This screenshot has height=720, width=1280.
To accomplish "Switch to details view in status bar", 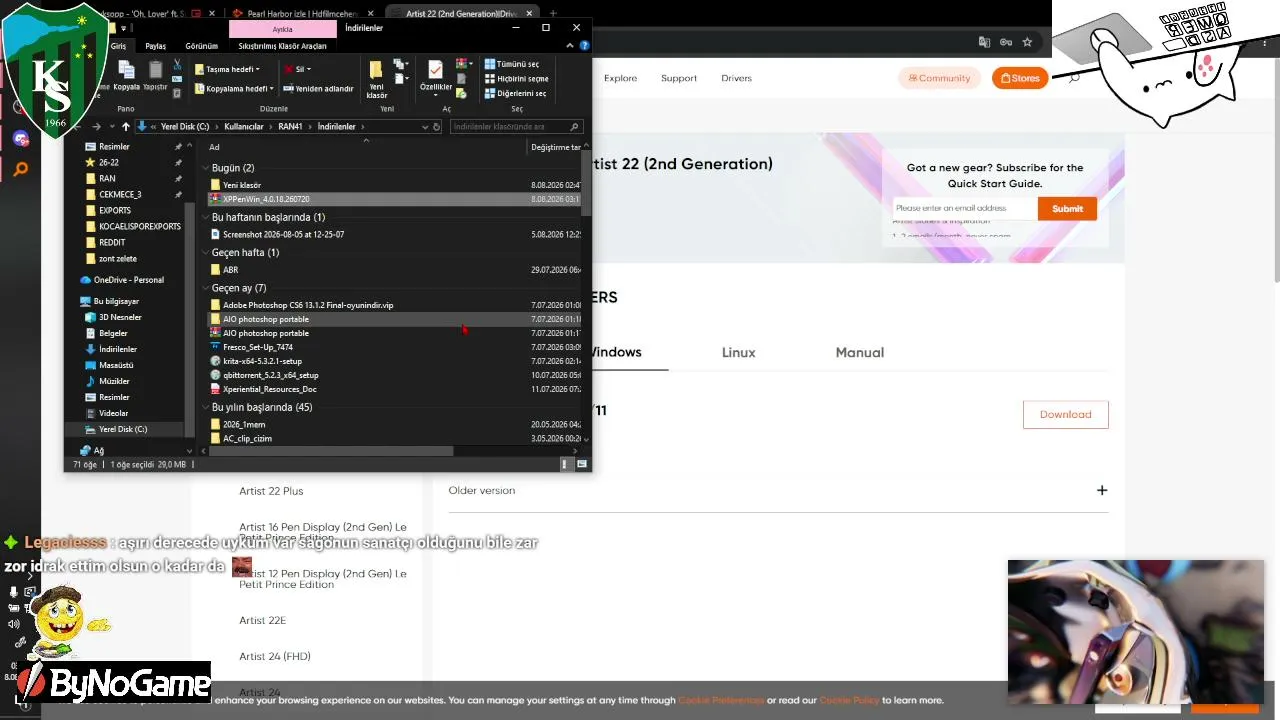I will (x=565, y=464).
